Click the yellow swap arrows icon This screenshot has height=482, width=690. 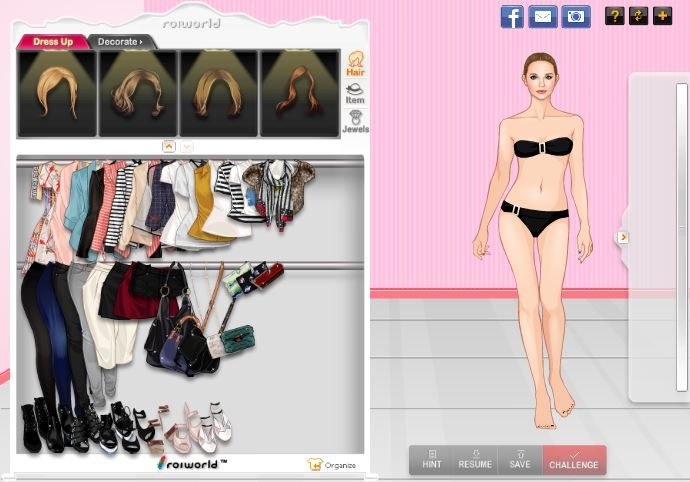pyautogui.click(x=638, y=16)
